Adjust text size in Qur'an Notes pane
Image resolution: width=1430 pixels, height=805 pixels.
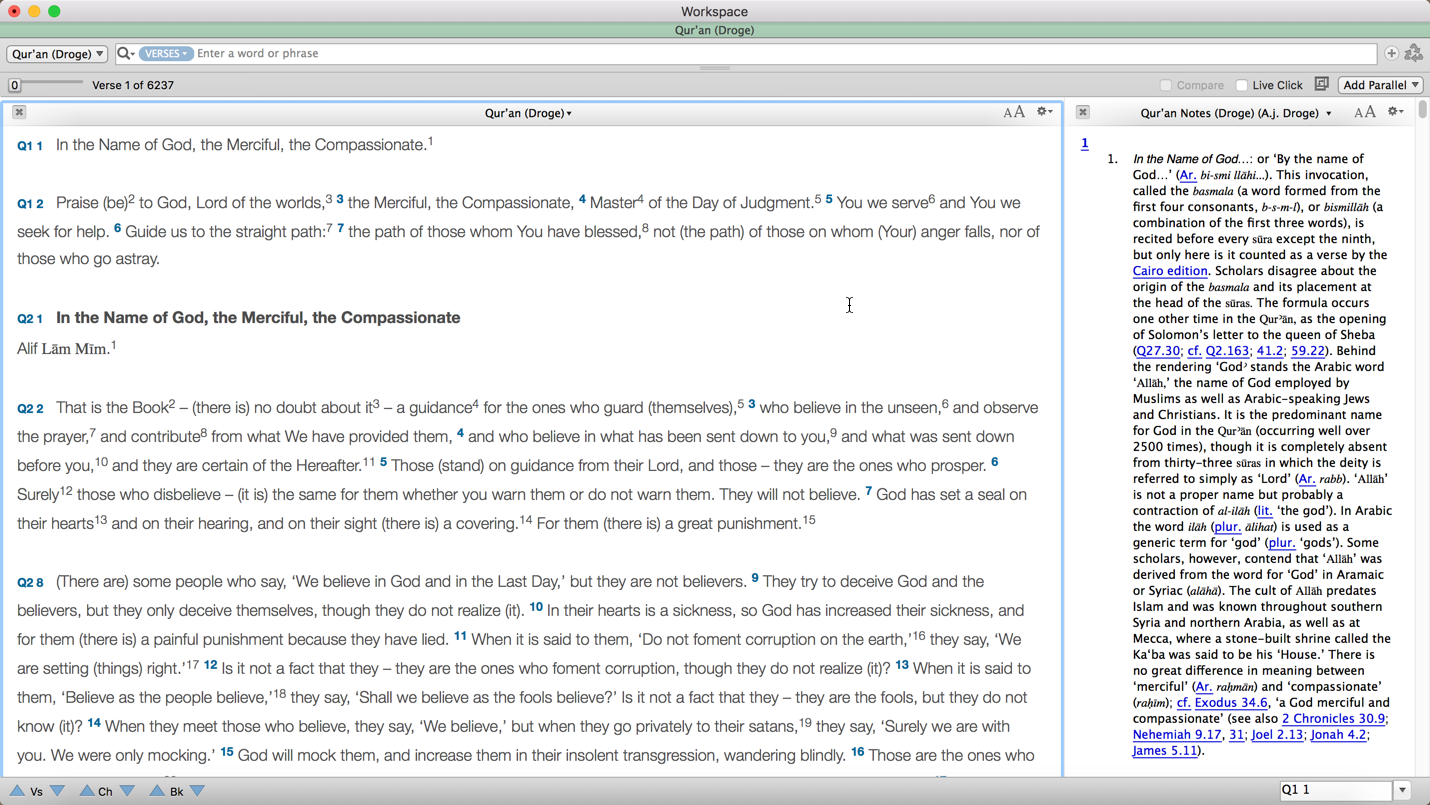tap(1365, 112)
